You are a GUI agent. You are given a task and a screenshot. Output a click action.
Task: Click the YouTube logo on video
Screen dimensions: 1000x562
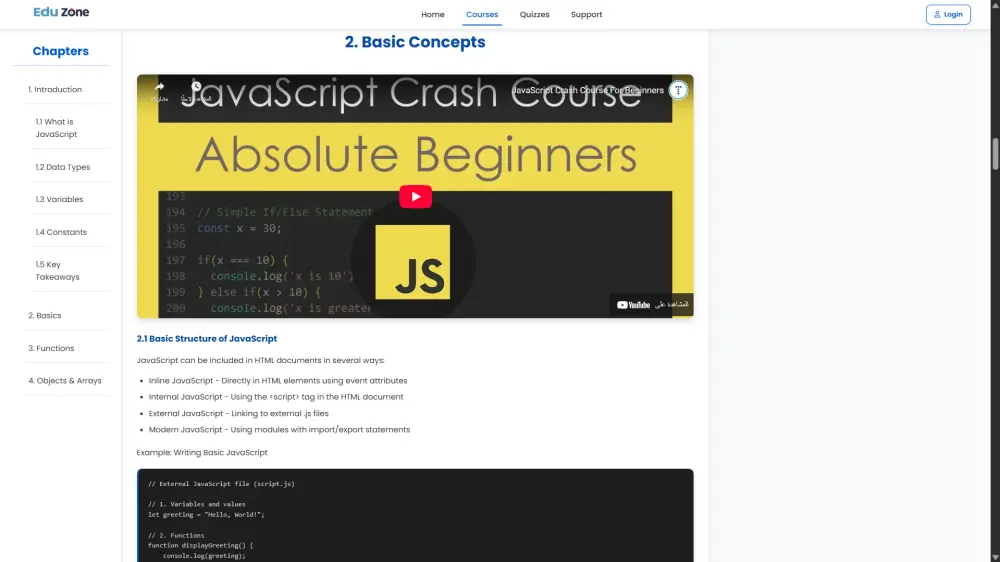coord(633,305)
